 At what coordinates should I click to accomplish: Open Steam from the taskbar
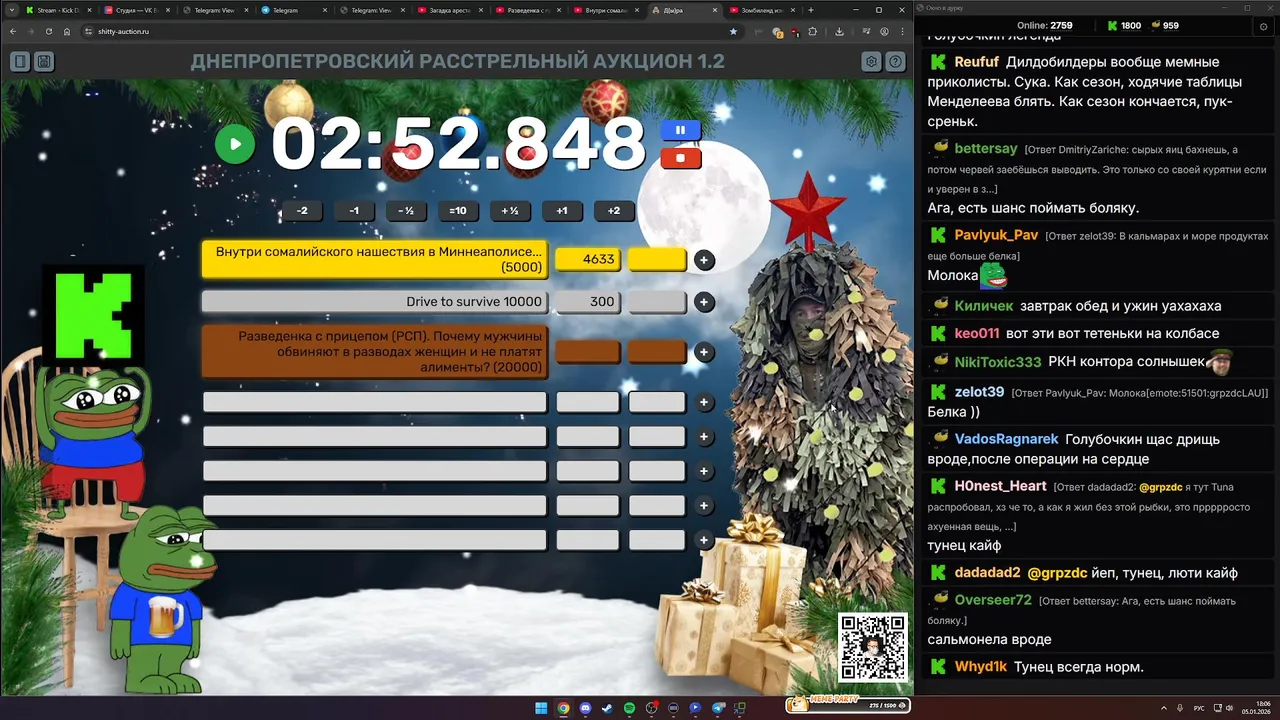(x=607, y=708)
